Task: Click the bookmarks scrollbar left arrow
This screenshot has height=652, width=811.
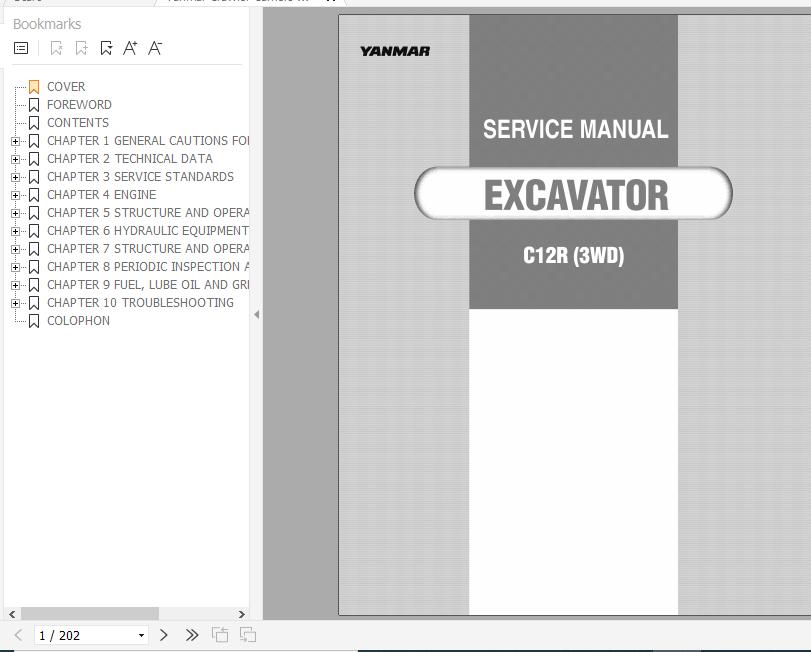Action: [x=12, y=614]
